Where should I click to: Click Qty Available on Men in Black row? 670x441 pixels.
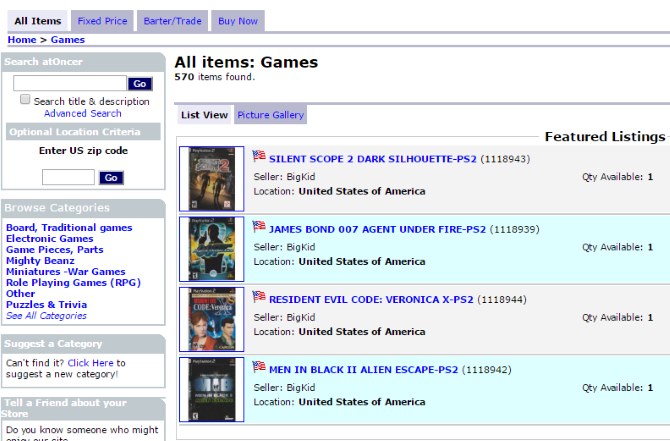click(x=617, y=388)
